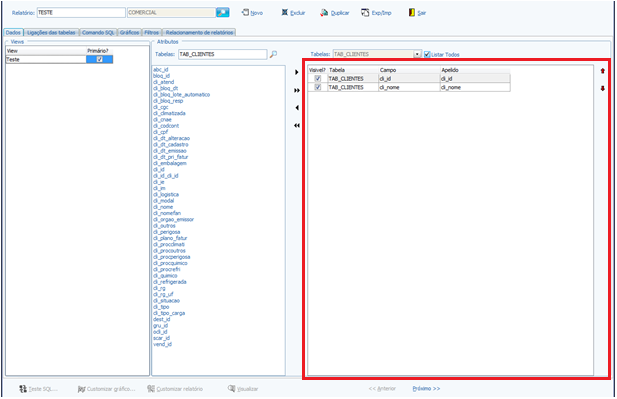Remove all fields with double left arrow
617x399 pixels.
[x=297, y=126]
